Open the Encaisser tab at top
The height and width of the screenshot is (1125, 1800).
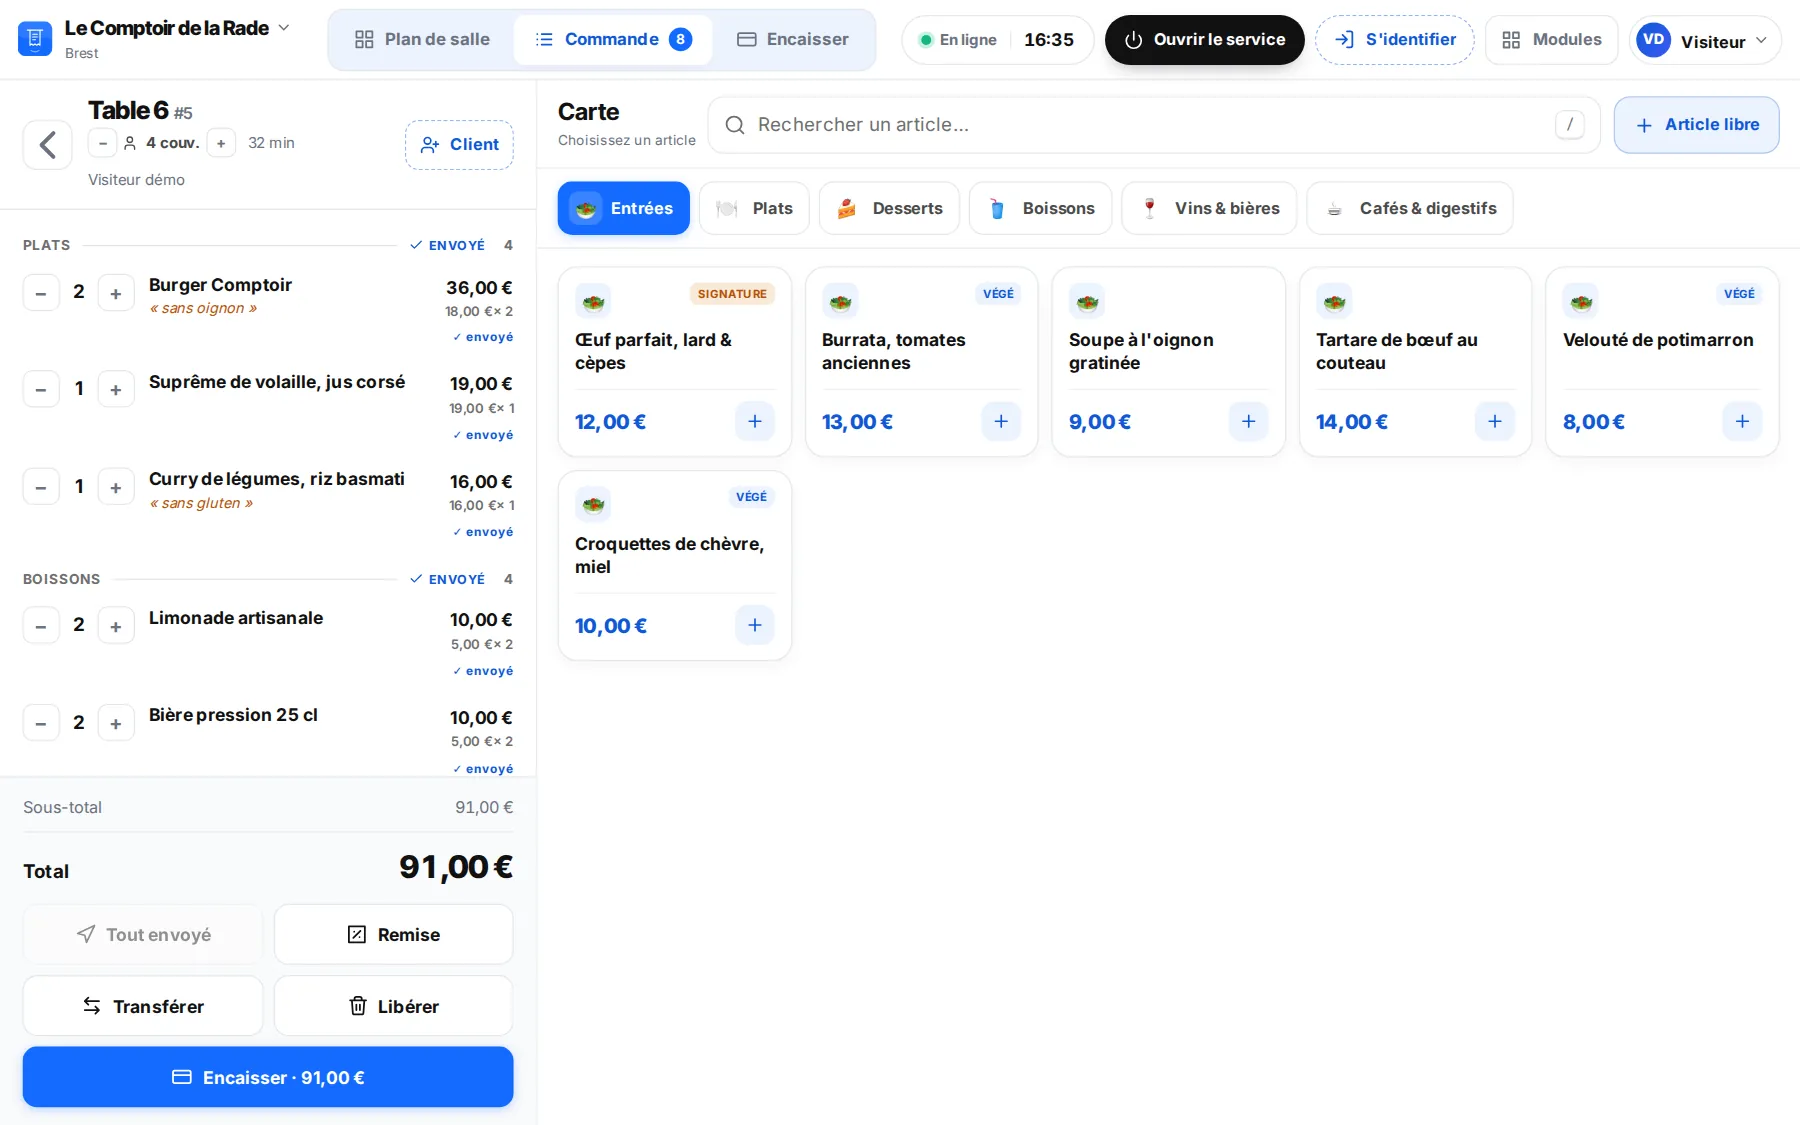793,40
